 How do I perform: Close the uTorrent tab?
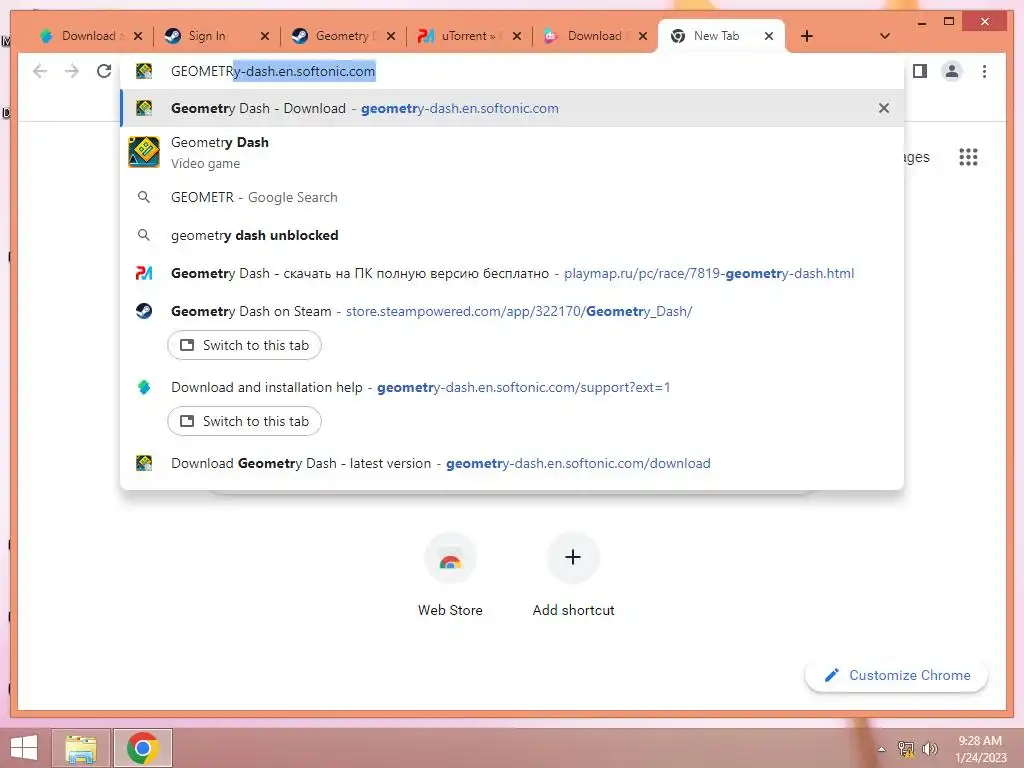[517, 36]
